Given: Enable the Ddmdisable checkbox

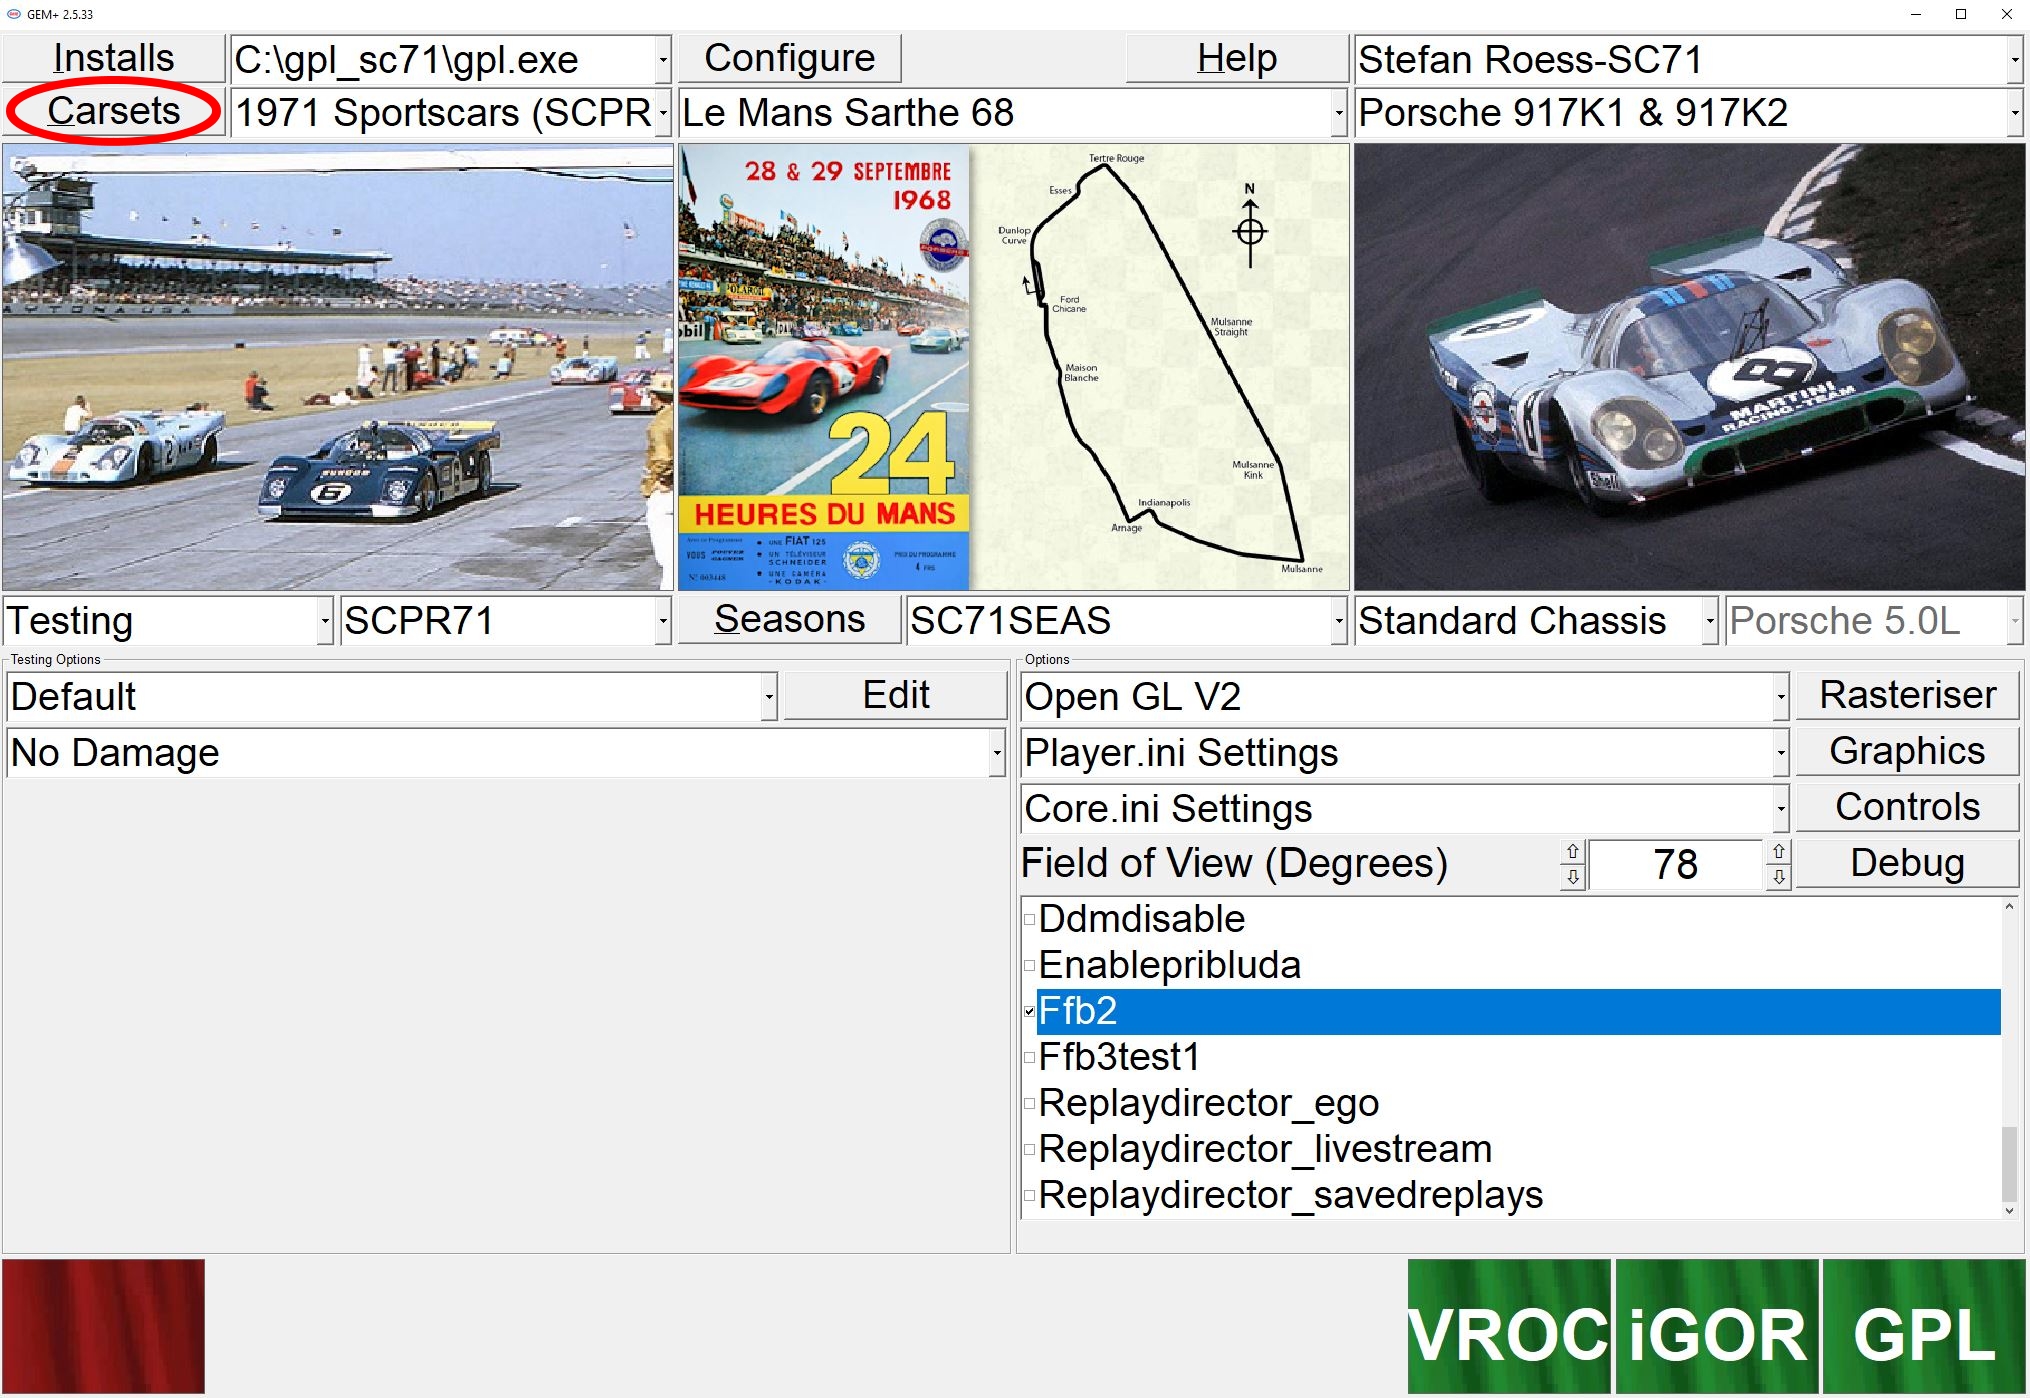Looking at the screenshot, I should click(x=1029, y=919).
